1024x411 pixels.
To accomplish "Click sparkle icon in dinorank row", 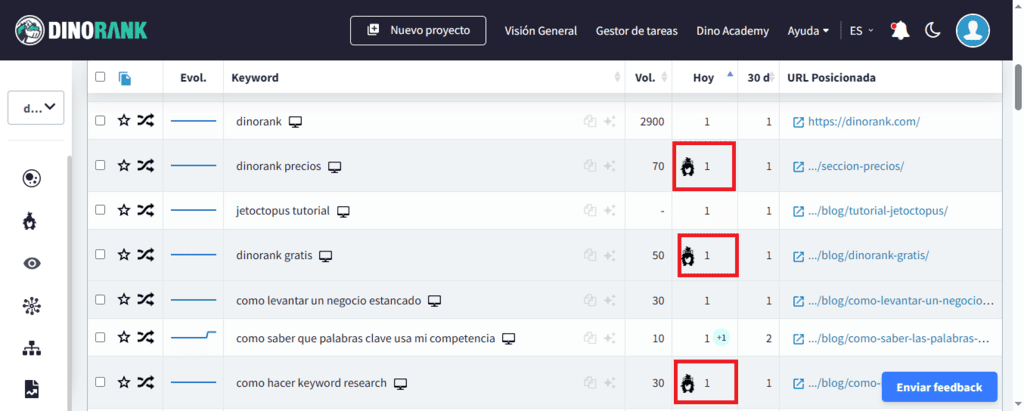I will 610,122.
